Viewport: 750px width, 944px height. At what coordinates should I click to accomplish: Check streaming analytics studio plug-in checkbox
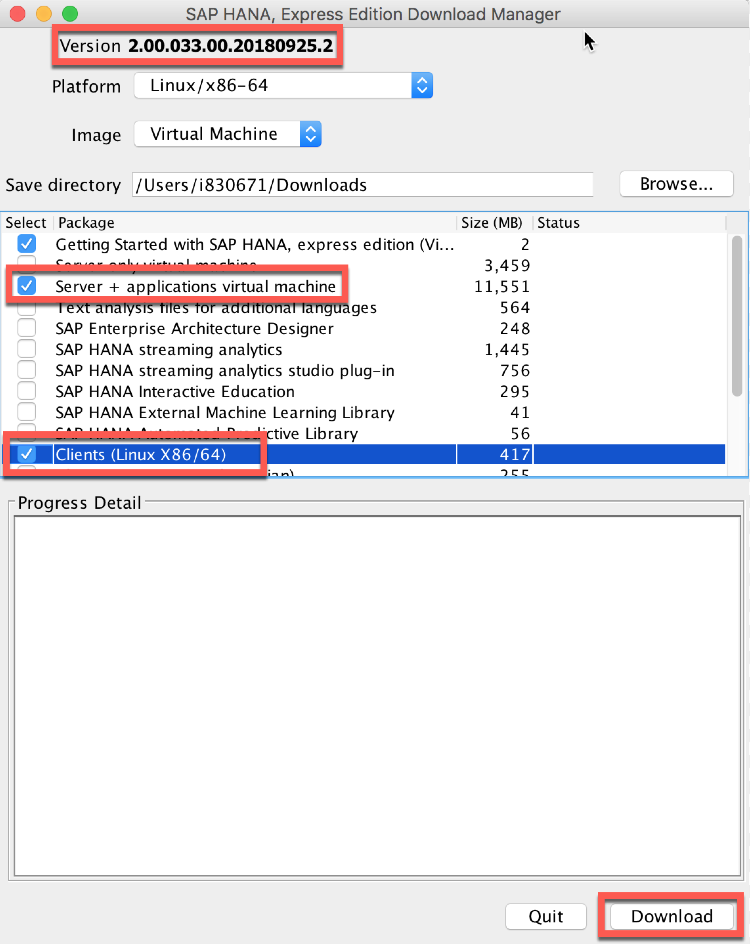pos(26,370)
